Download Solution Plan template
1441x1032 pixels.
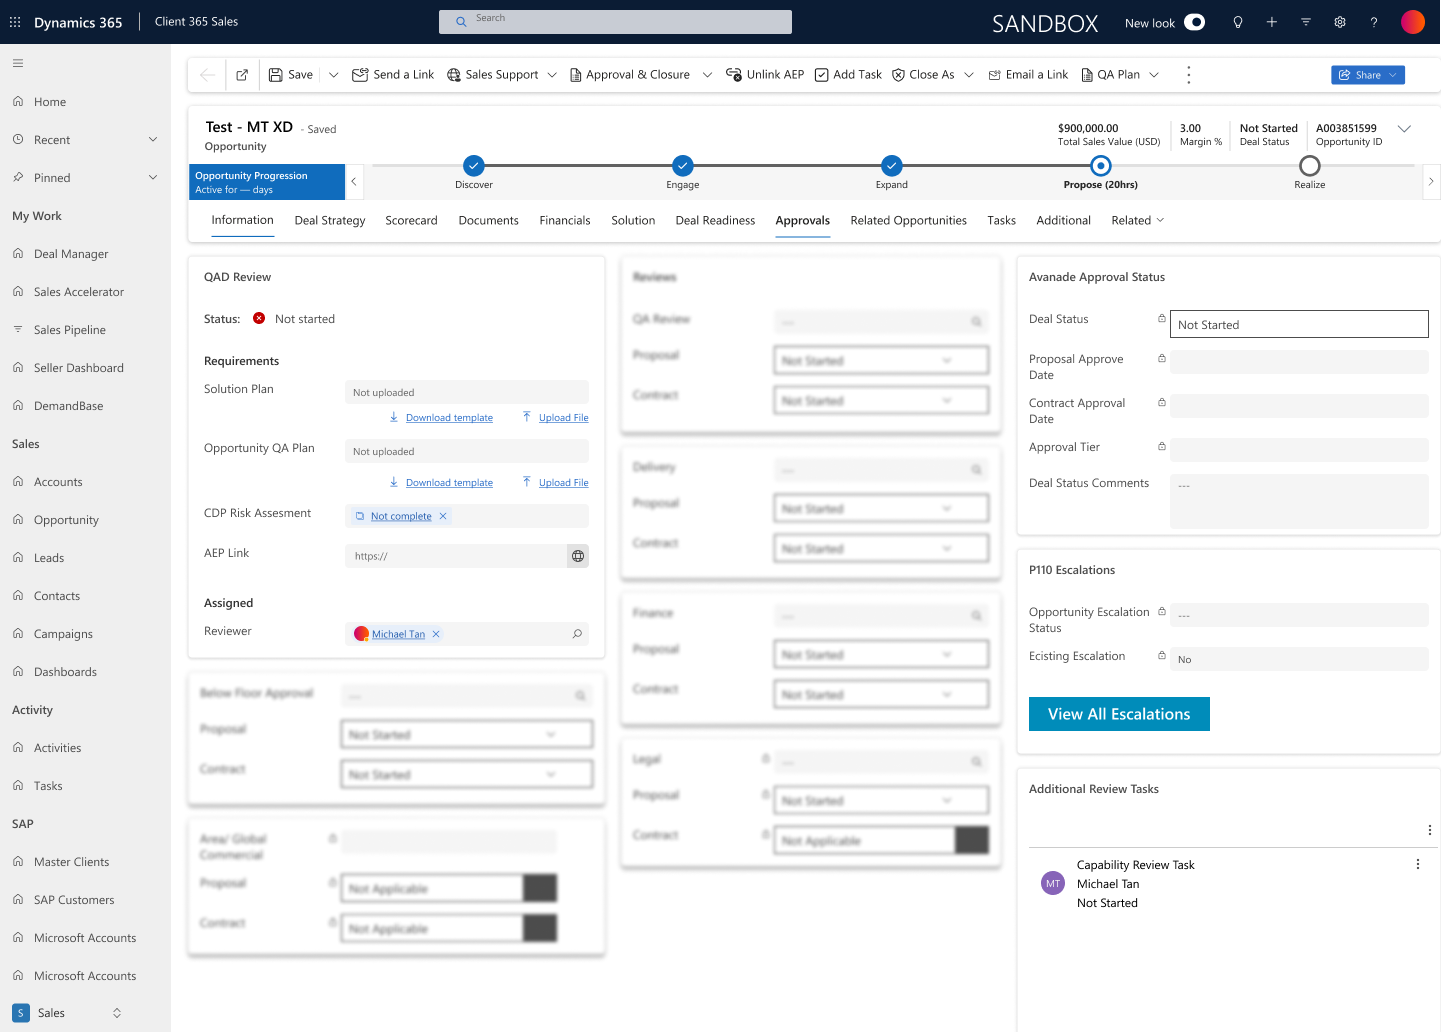(x=441, y=417)
